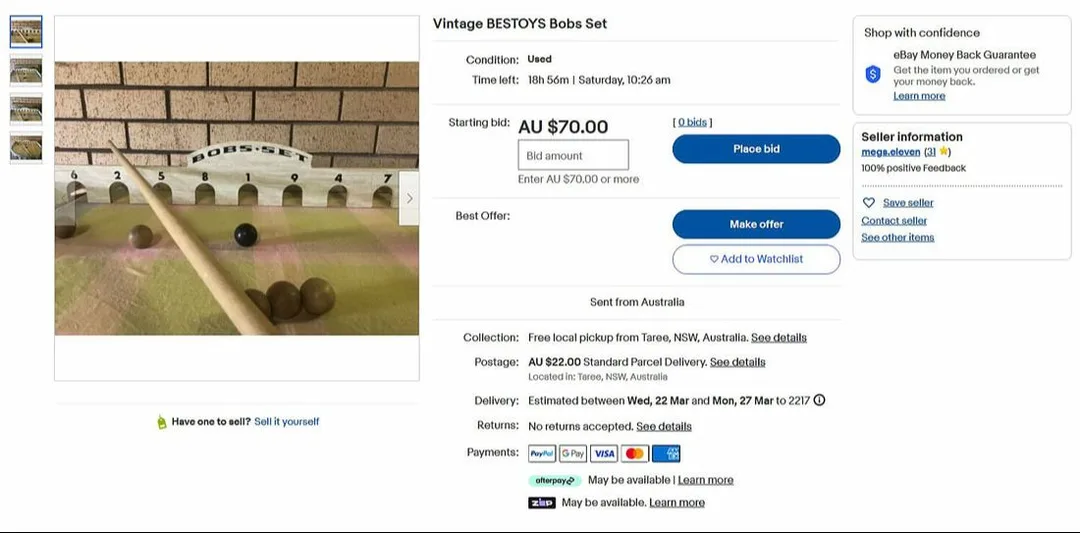Click the Visa card icon

(x=604, y=453)
